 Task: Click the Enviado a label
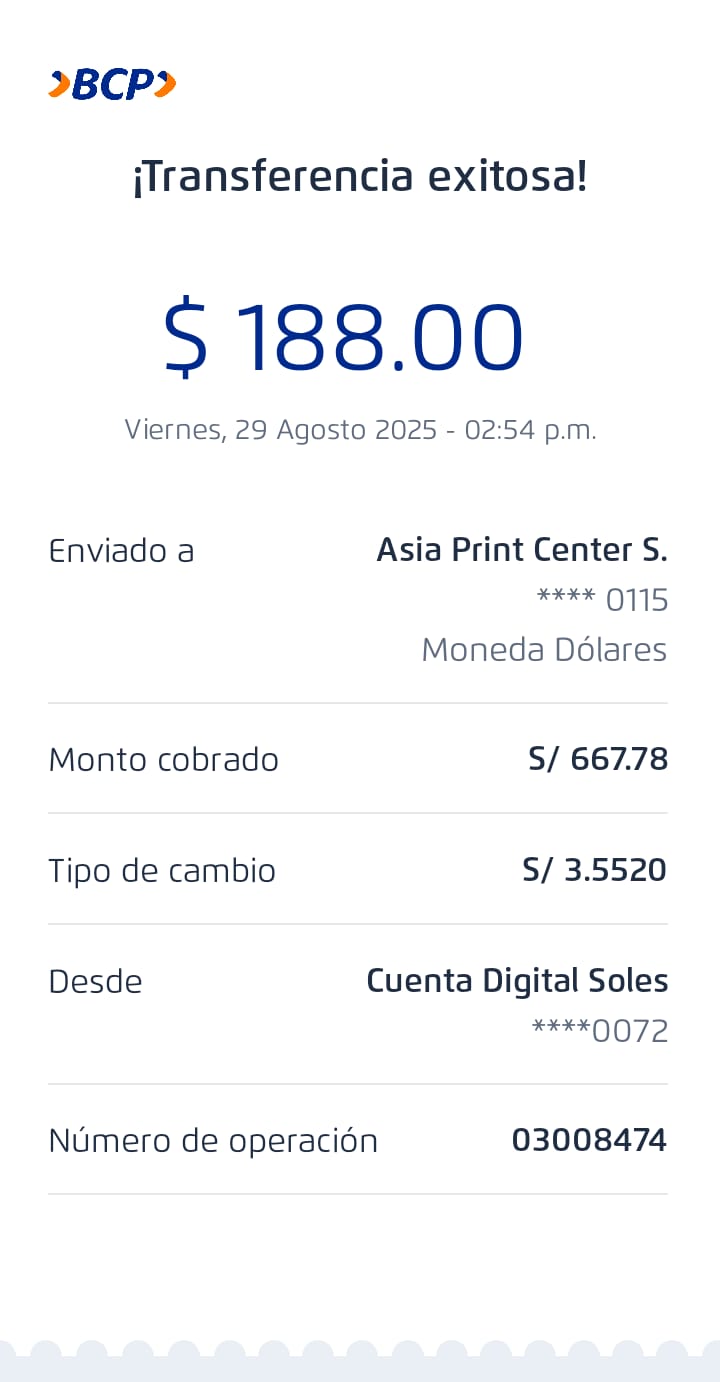click(x=121, y=551)
